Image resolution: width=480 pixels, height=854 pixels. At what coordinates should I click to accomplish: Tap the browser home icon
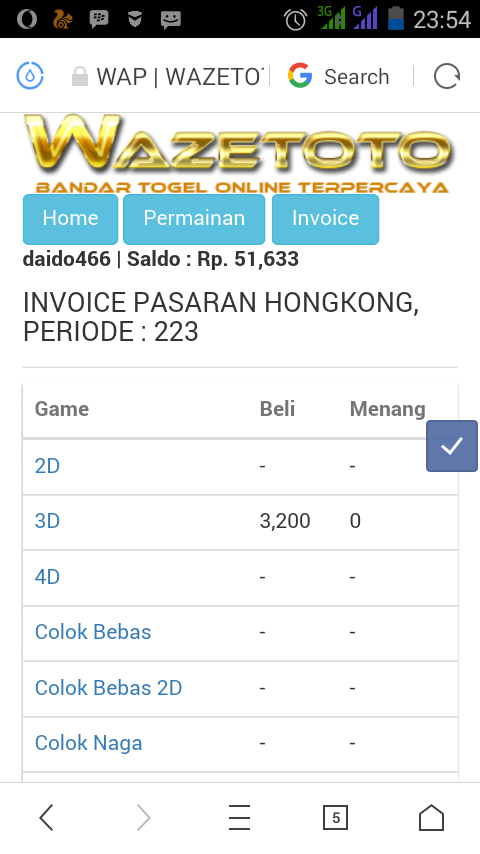[432, 818]
